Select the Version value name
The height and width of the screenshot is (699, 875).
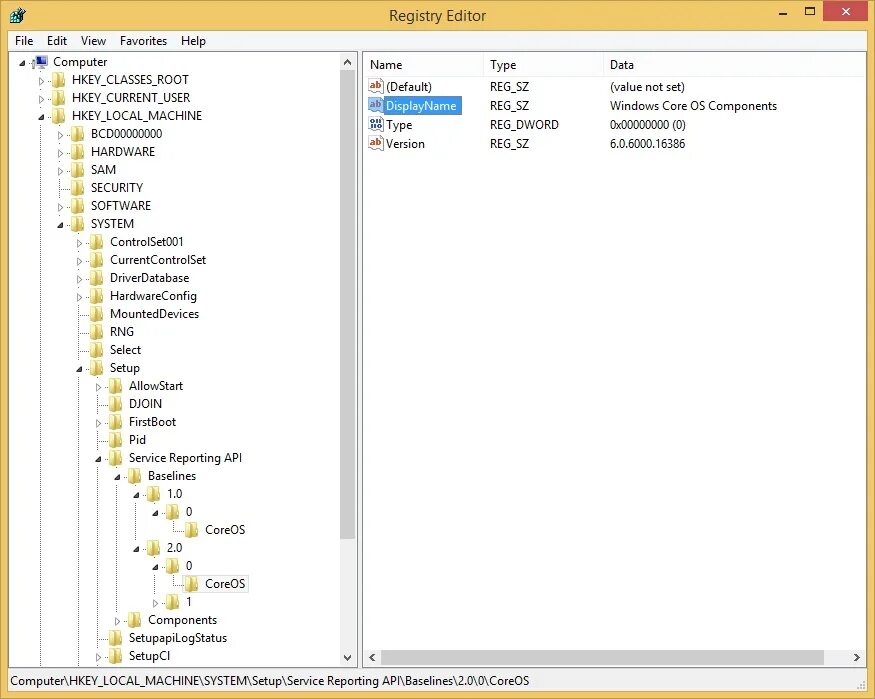click(405, 144)
